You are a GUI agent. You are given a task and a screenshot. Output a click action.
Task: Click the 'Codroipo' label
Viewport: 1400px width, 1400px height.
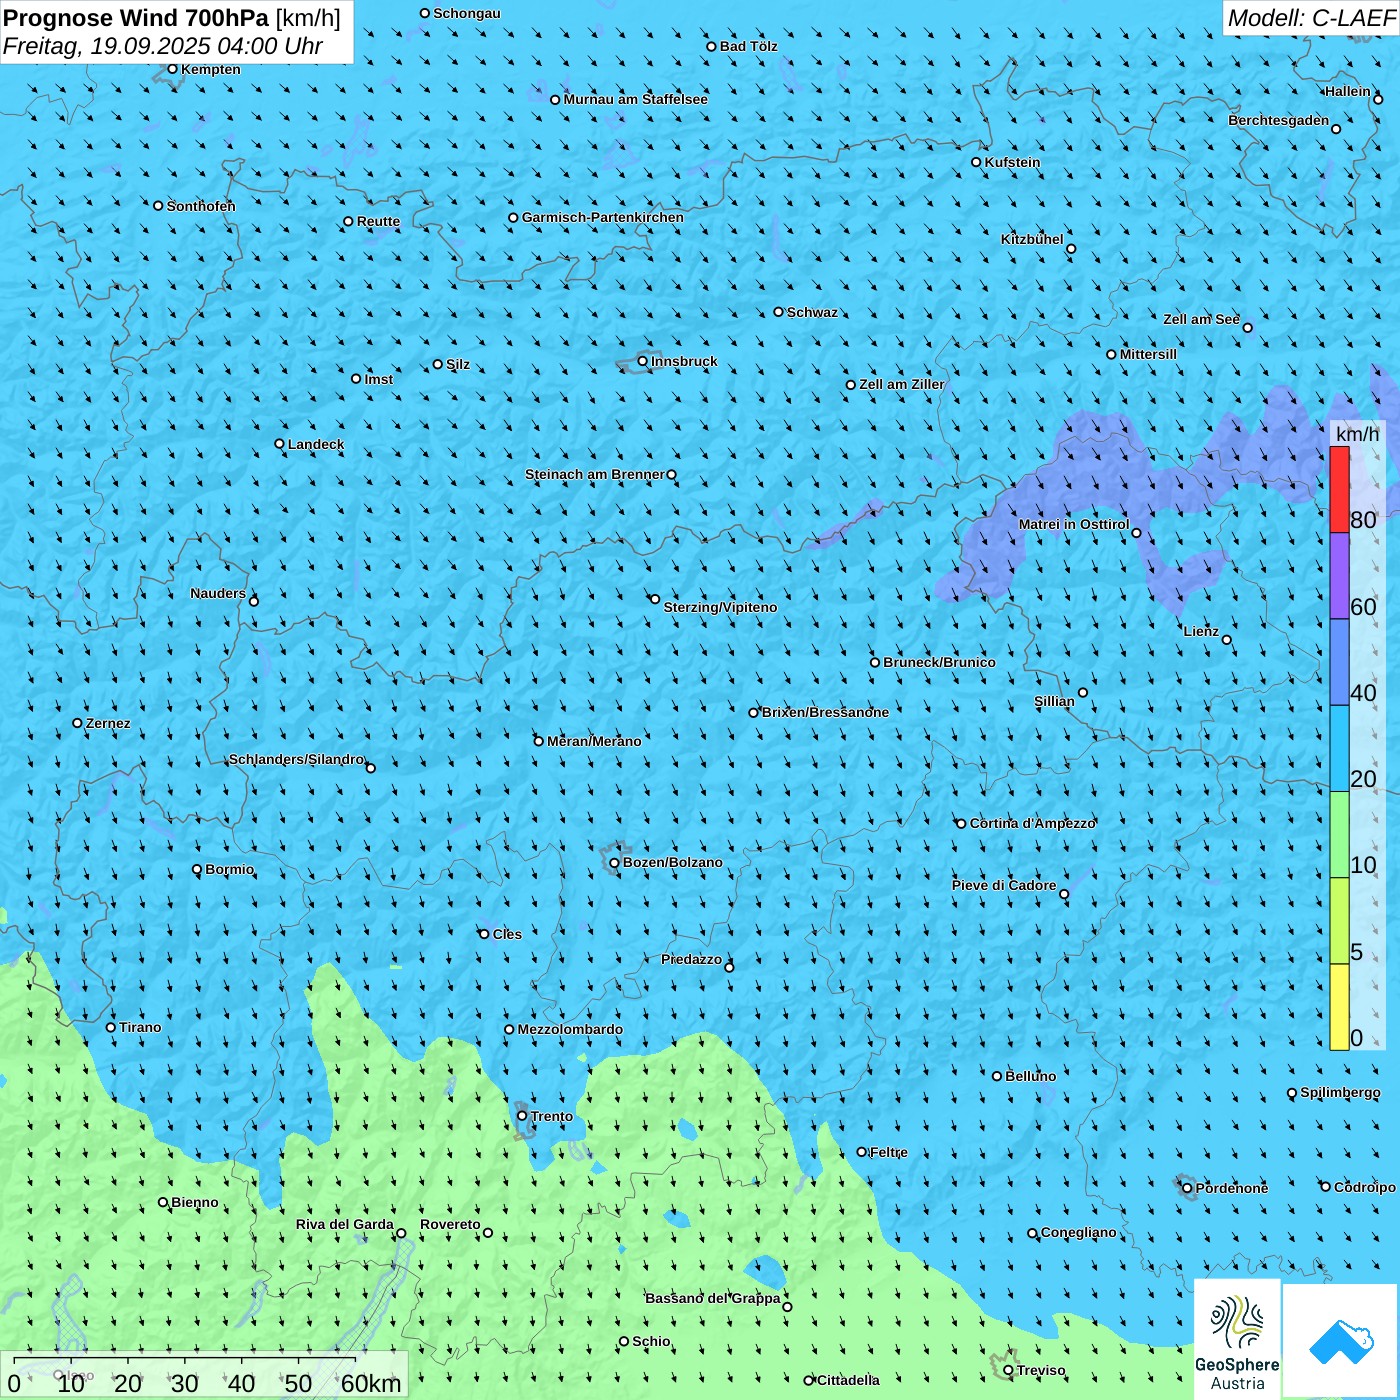coord(1365,1187)
